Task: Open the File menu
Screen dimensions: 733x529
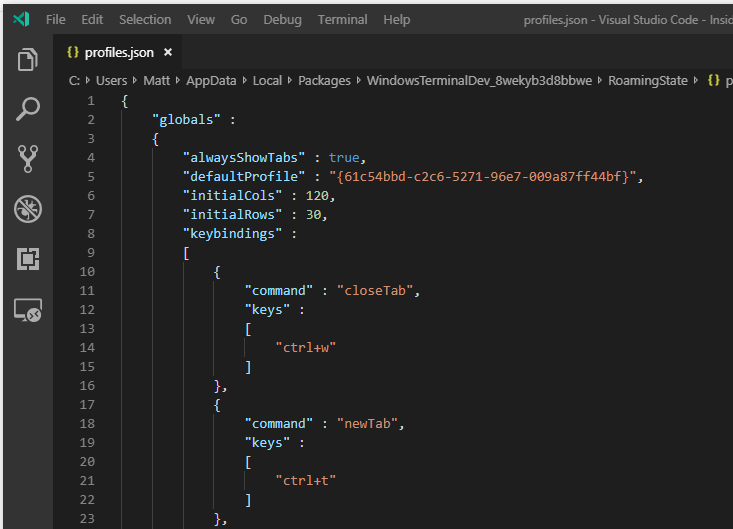Action: tap(56, 19)
